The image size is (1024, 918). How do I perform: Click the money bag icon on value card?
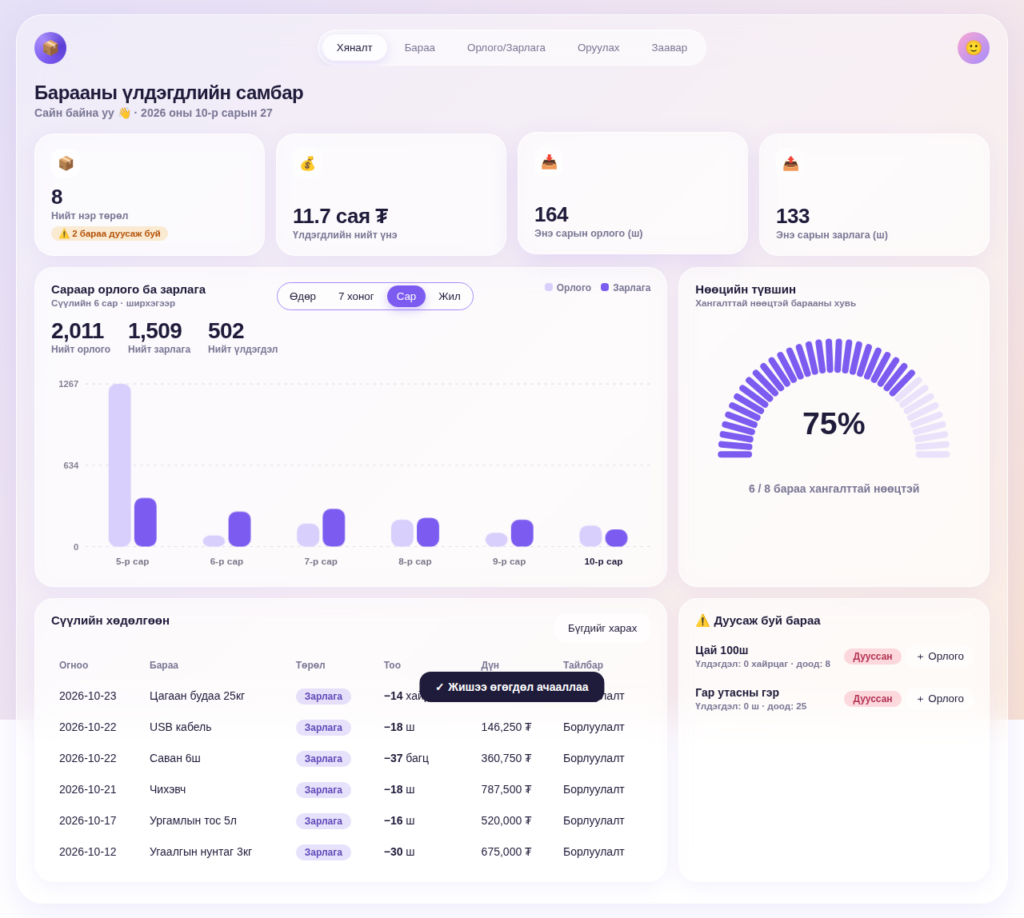coord(308,163)
